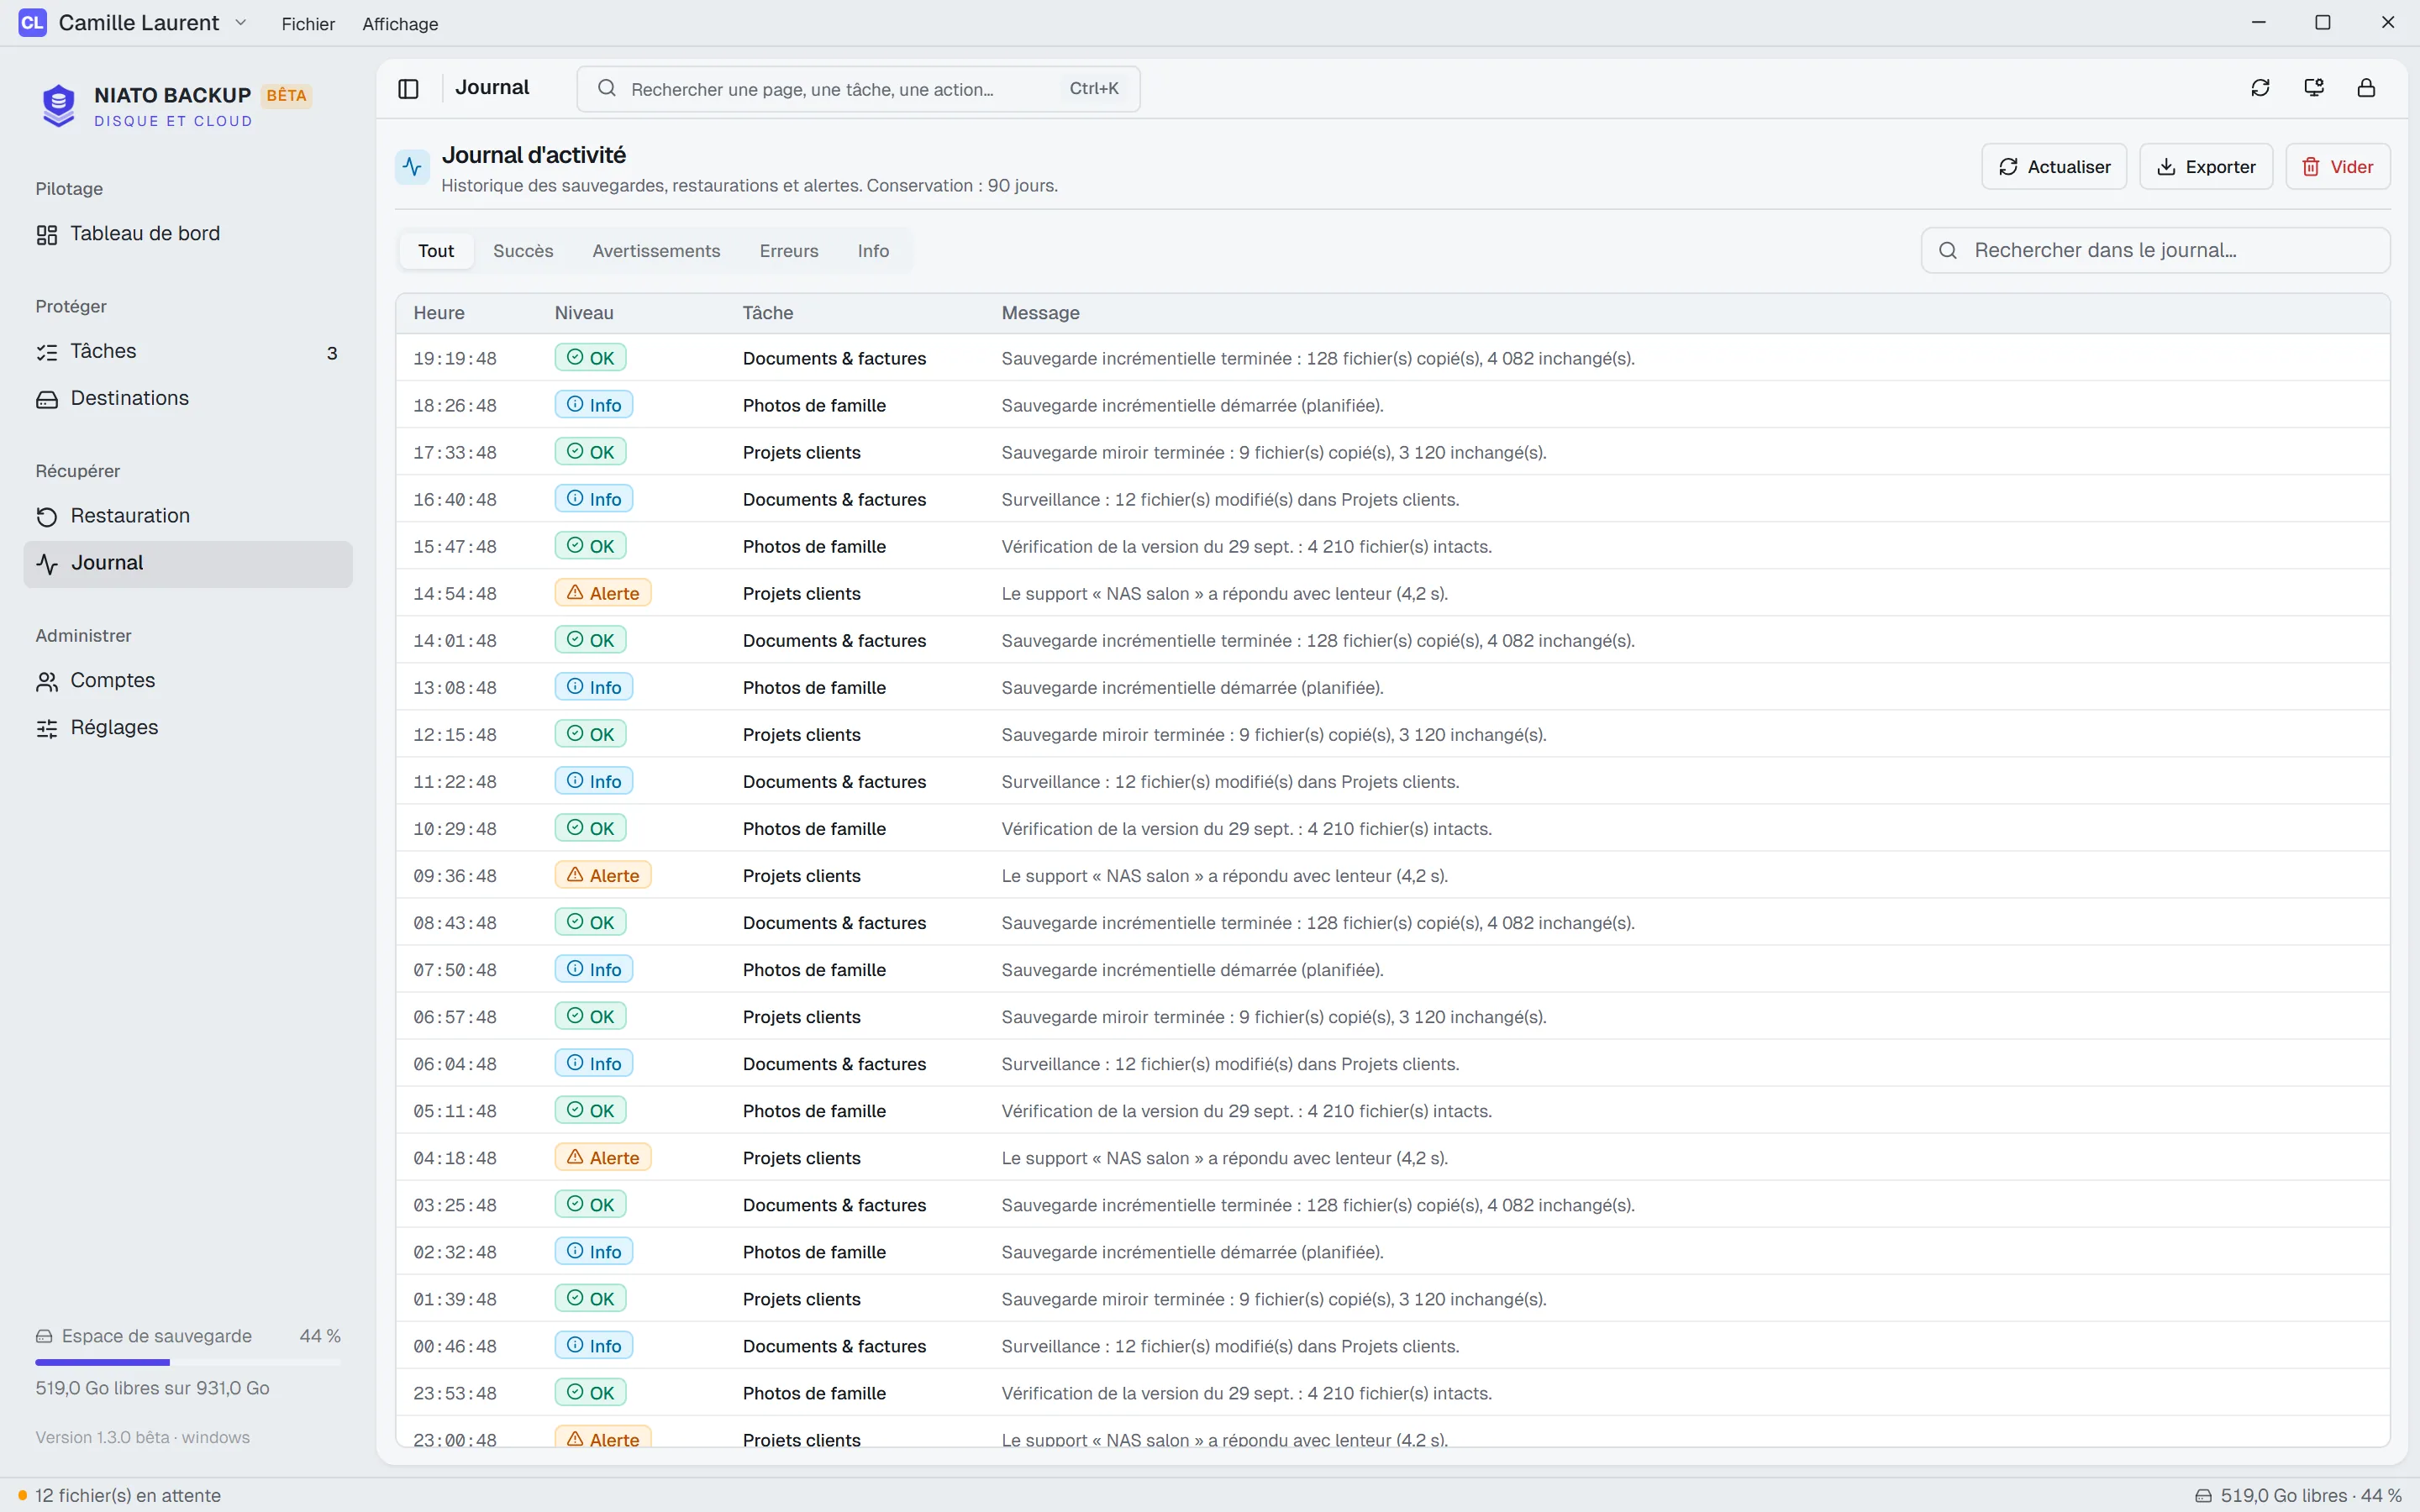The height and width of the screenshot is (1512, 2420).
Task: Click the Niato Backup shield logo
Action: [x=58, y=105]
